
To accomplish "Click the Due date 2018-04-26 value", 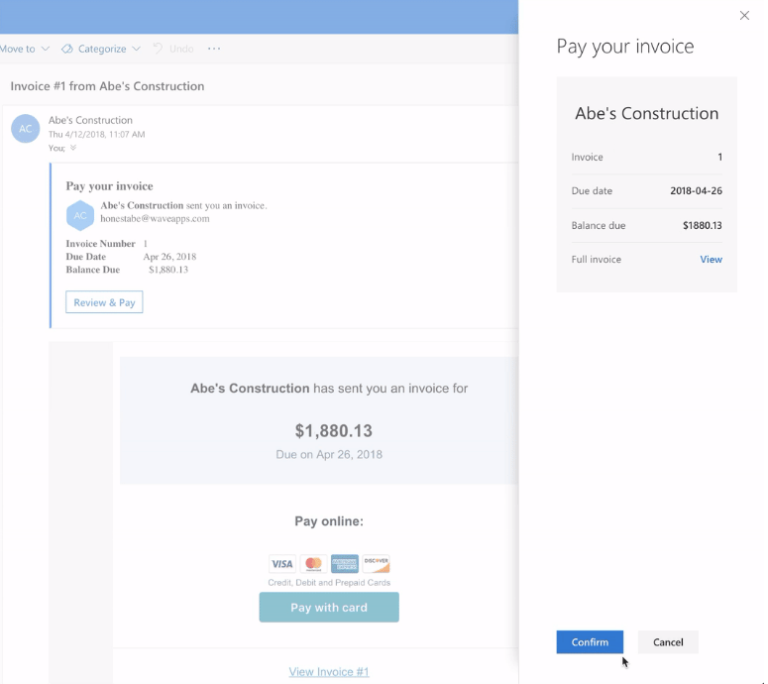I will point(696,191).
